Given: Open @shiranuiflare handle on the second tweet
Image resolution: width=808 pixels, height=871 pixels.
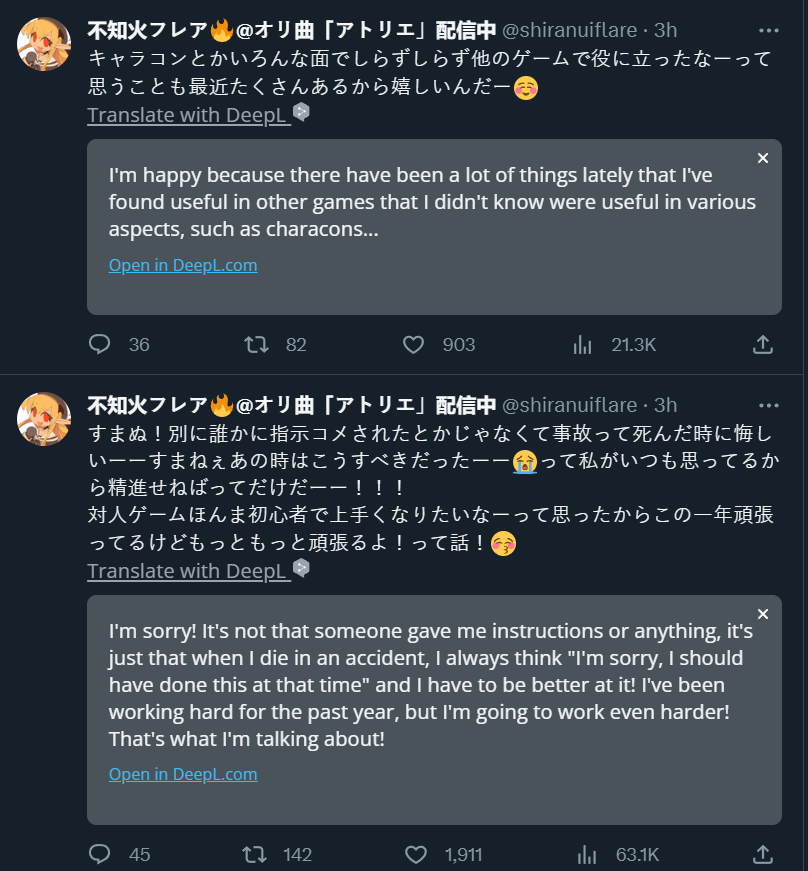Looking at the screenshot, I should tap(569, 405).
